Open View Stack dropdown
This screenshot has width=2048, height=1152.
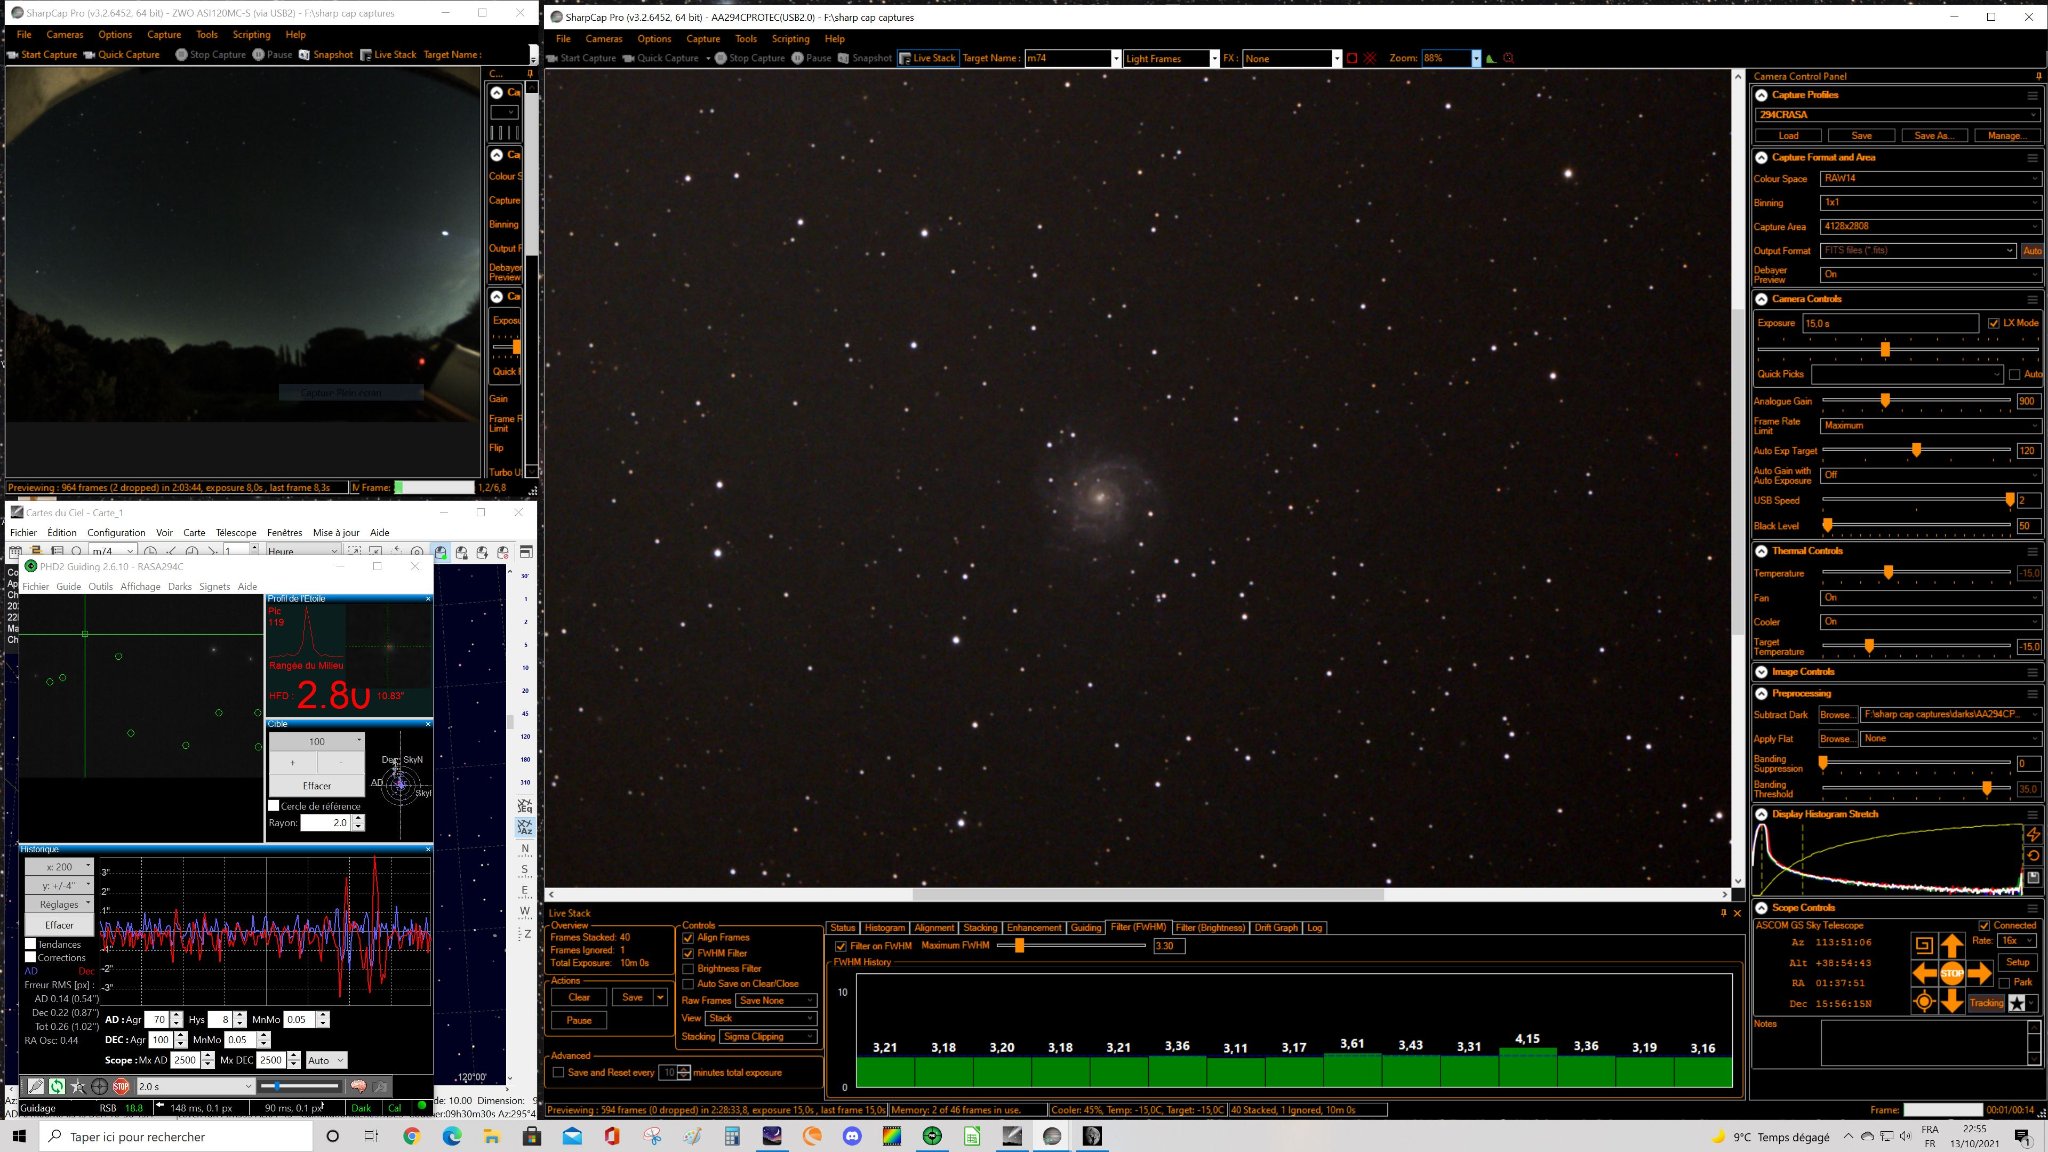(x=762, y=1018)
